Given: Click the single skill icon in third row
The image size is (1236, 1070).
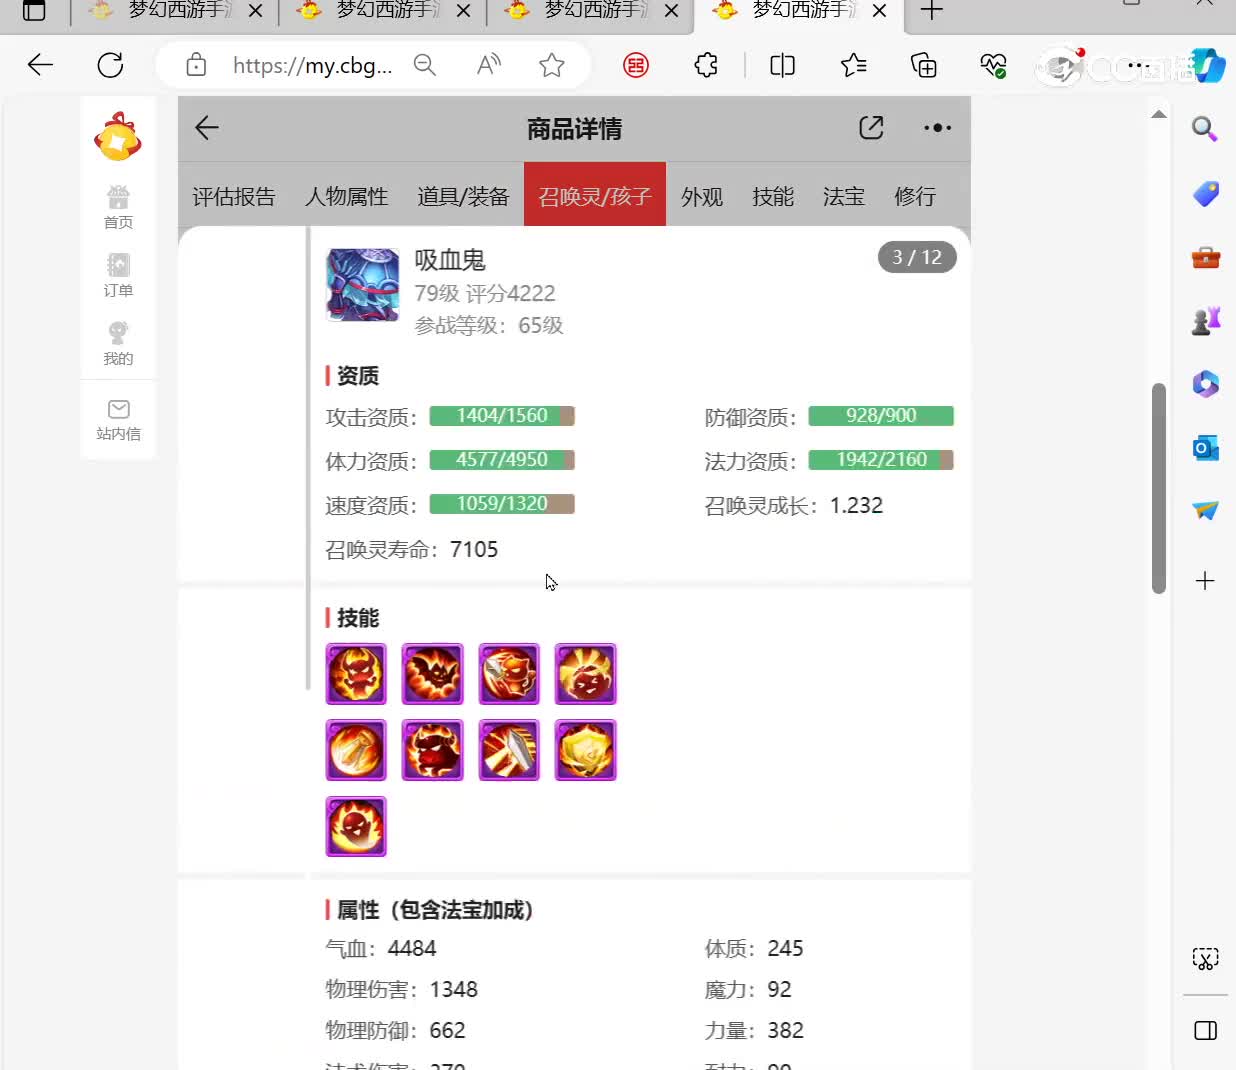Looking at the screenshot, I should [356, 826].
